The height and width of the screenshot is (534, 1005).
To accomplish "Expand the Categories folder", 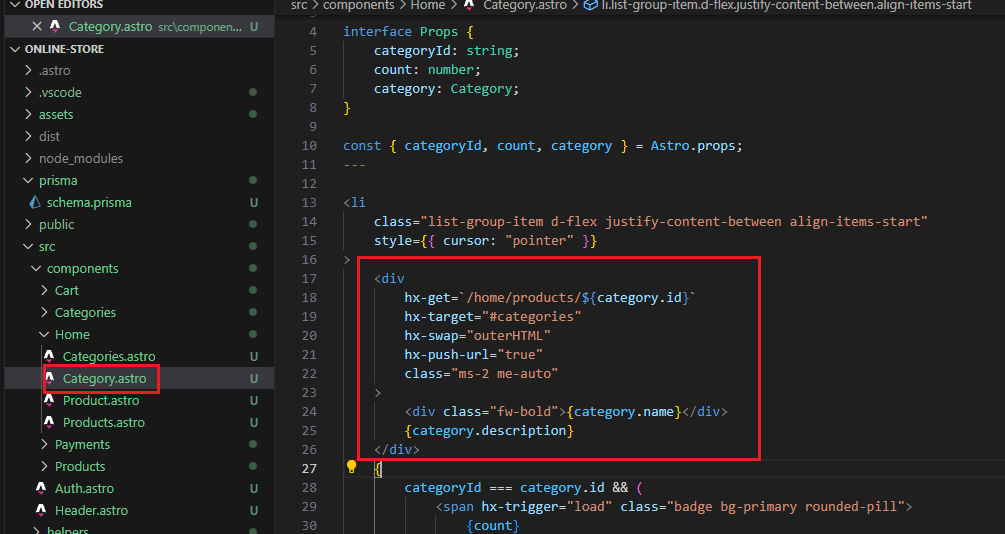I will [44, 312].
